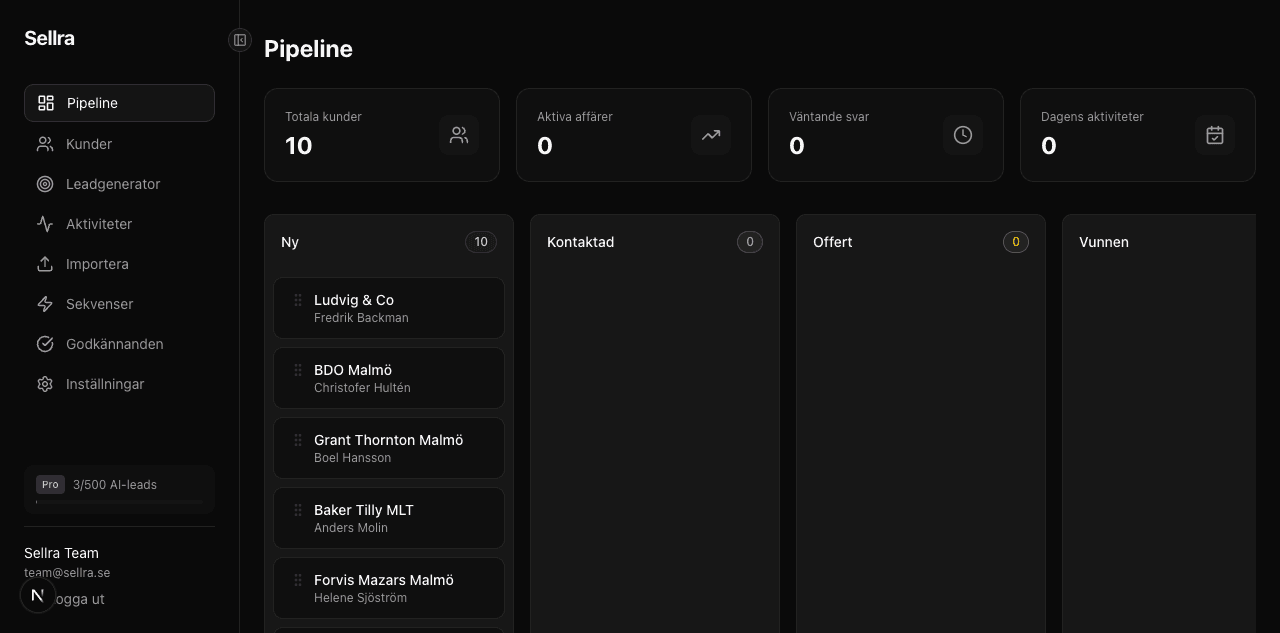Click the trending arrow icon in Aktiva affärer

[711, 135]
